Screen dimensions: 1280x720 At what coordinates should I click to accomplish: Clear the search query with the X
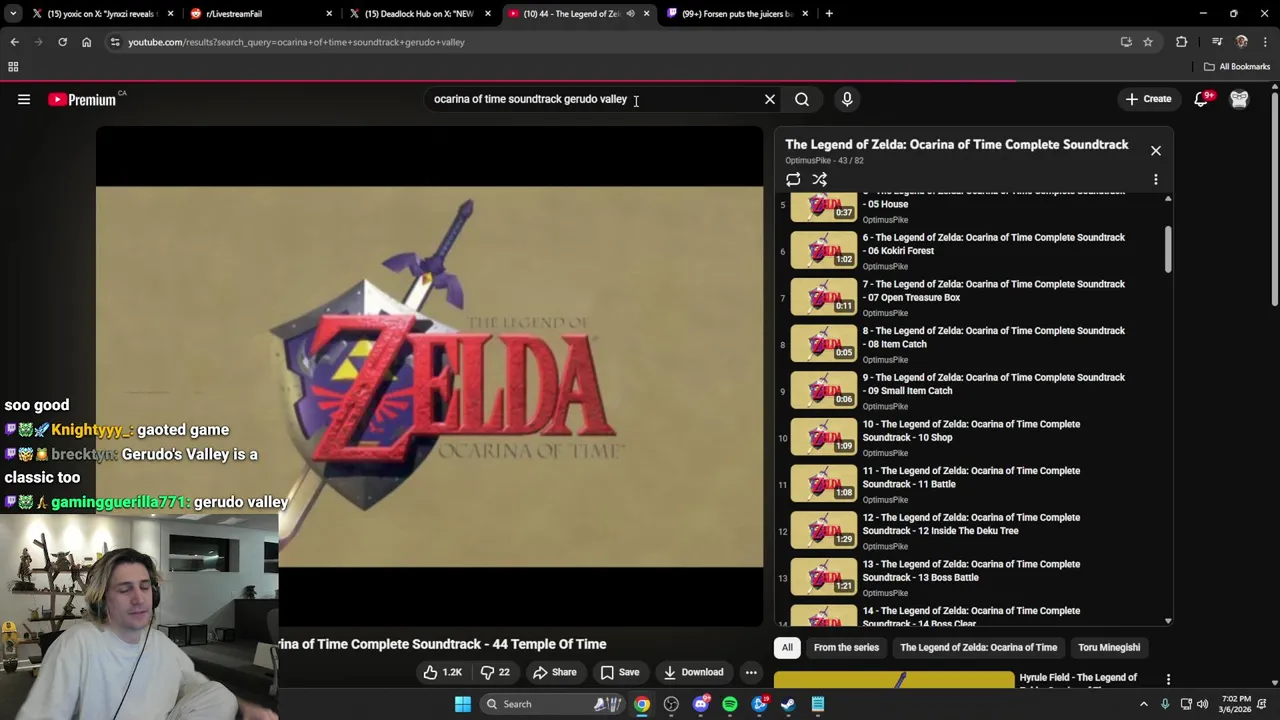tap(770, 99)
